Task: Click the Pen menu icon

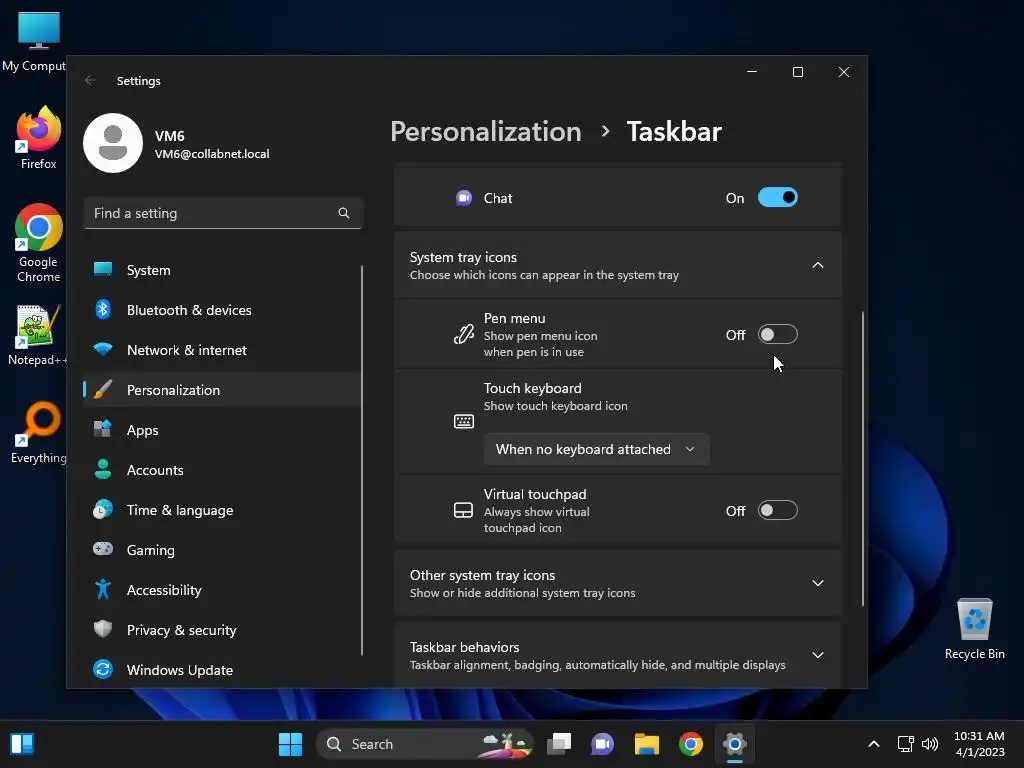Action: pos(464,334)
